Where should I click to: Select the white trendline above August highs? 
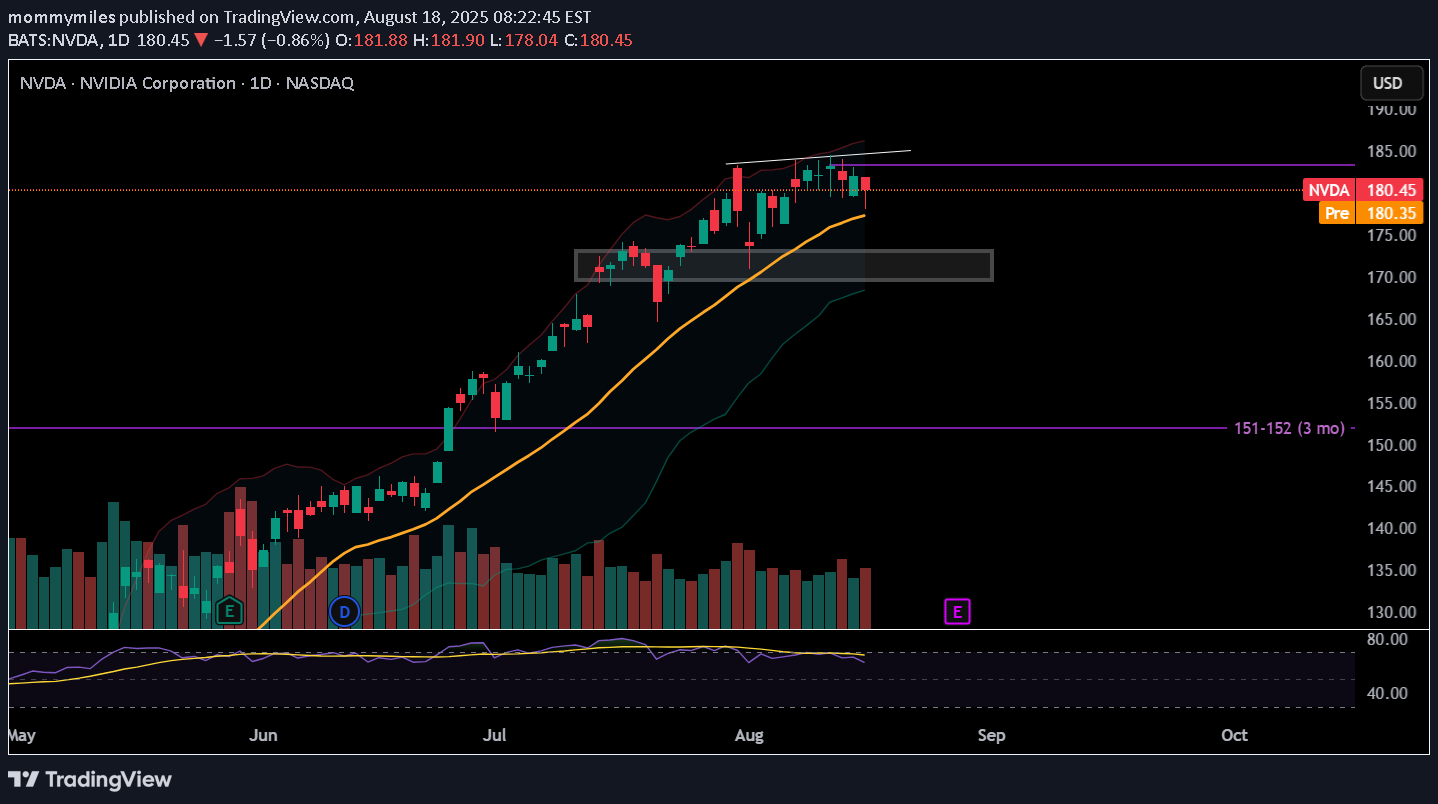pyautogui.click(x=818, y=157)
